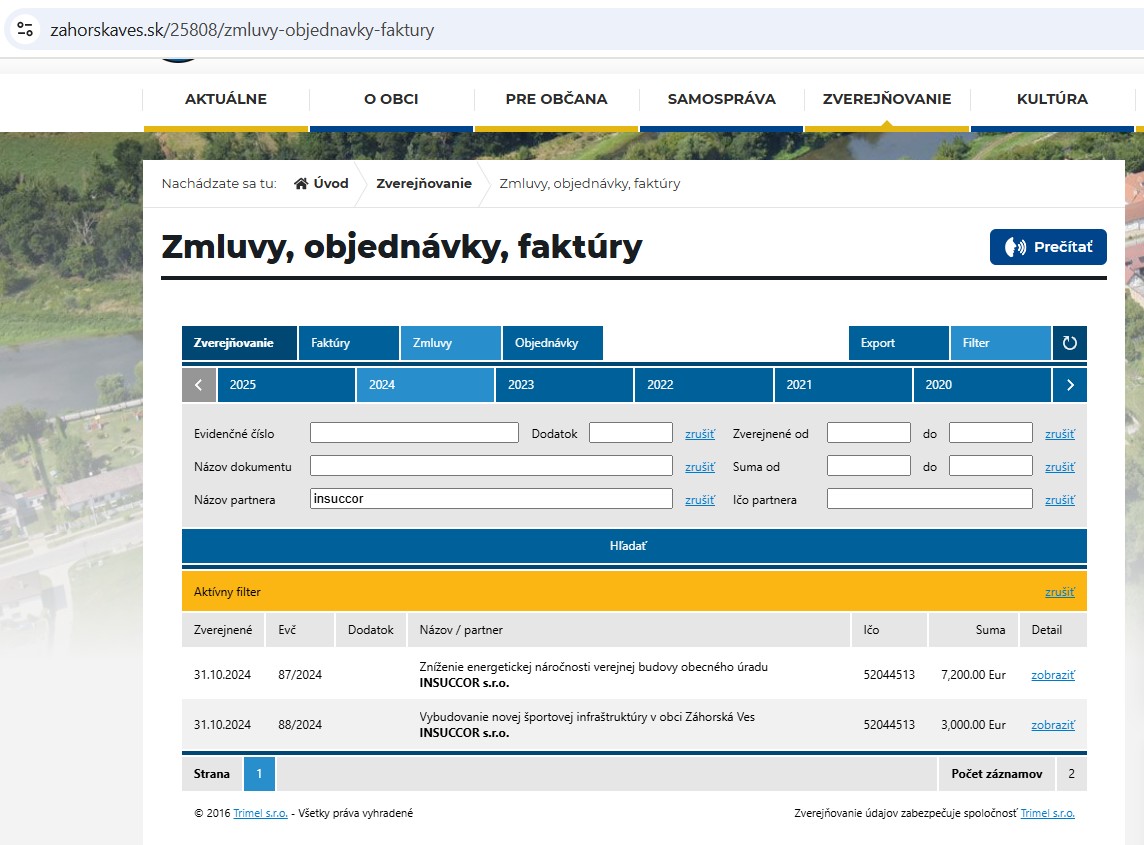Expand the Samospráva navigation menu
The width and height of the screenshot is (1144, 845).
(x=721, y=99)
